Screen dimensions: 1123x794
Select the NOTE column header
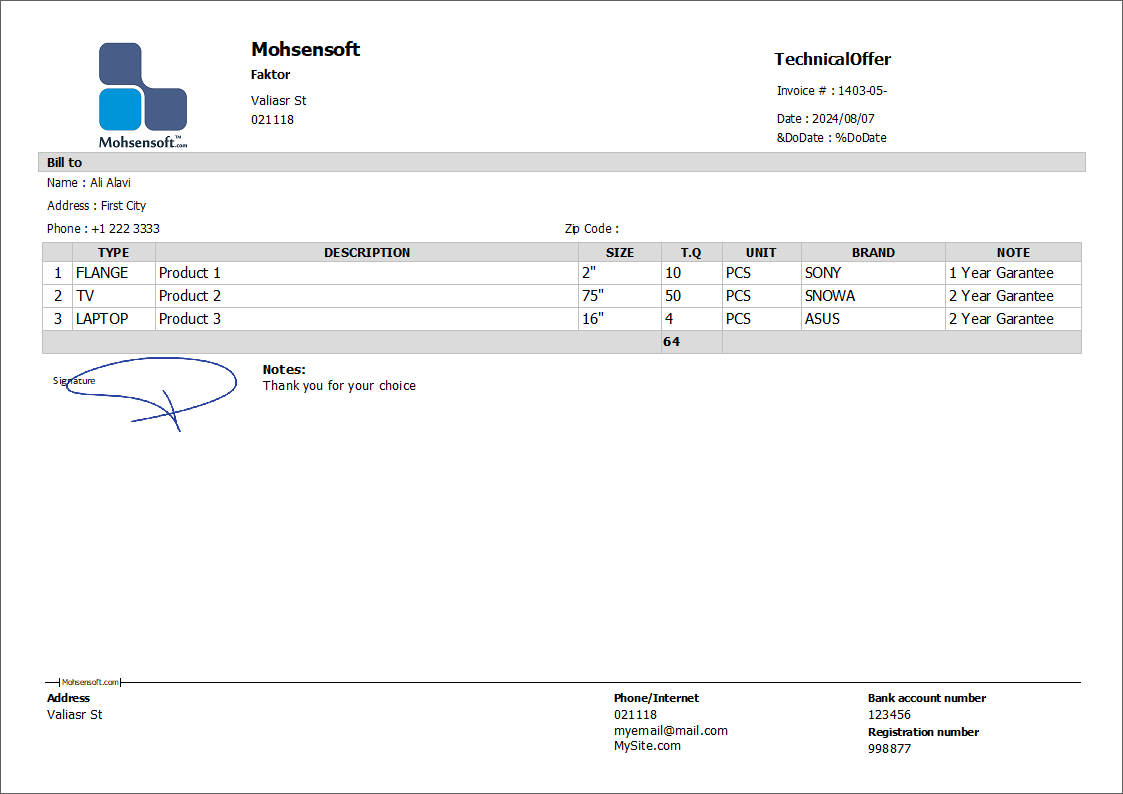[x=1013, y=252]
